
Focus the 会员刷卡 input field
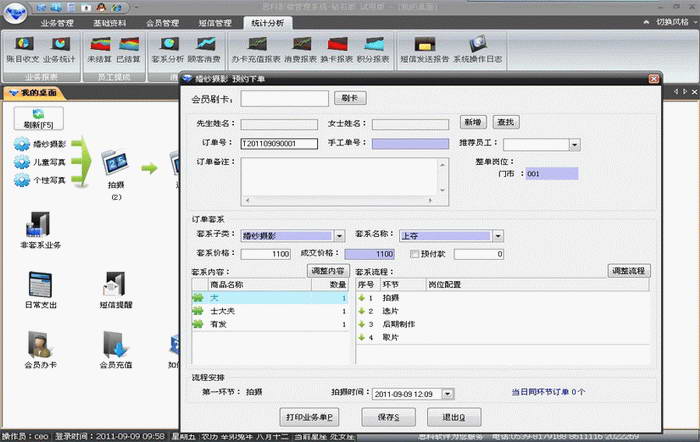point(284,99)
